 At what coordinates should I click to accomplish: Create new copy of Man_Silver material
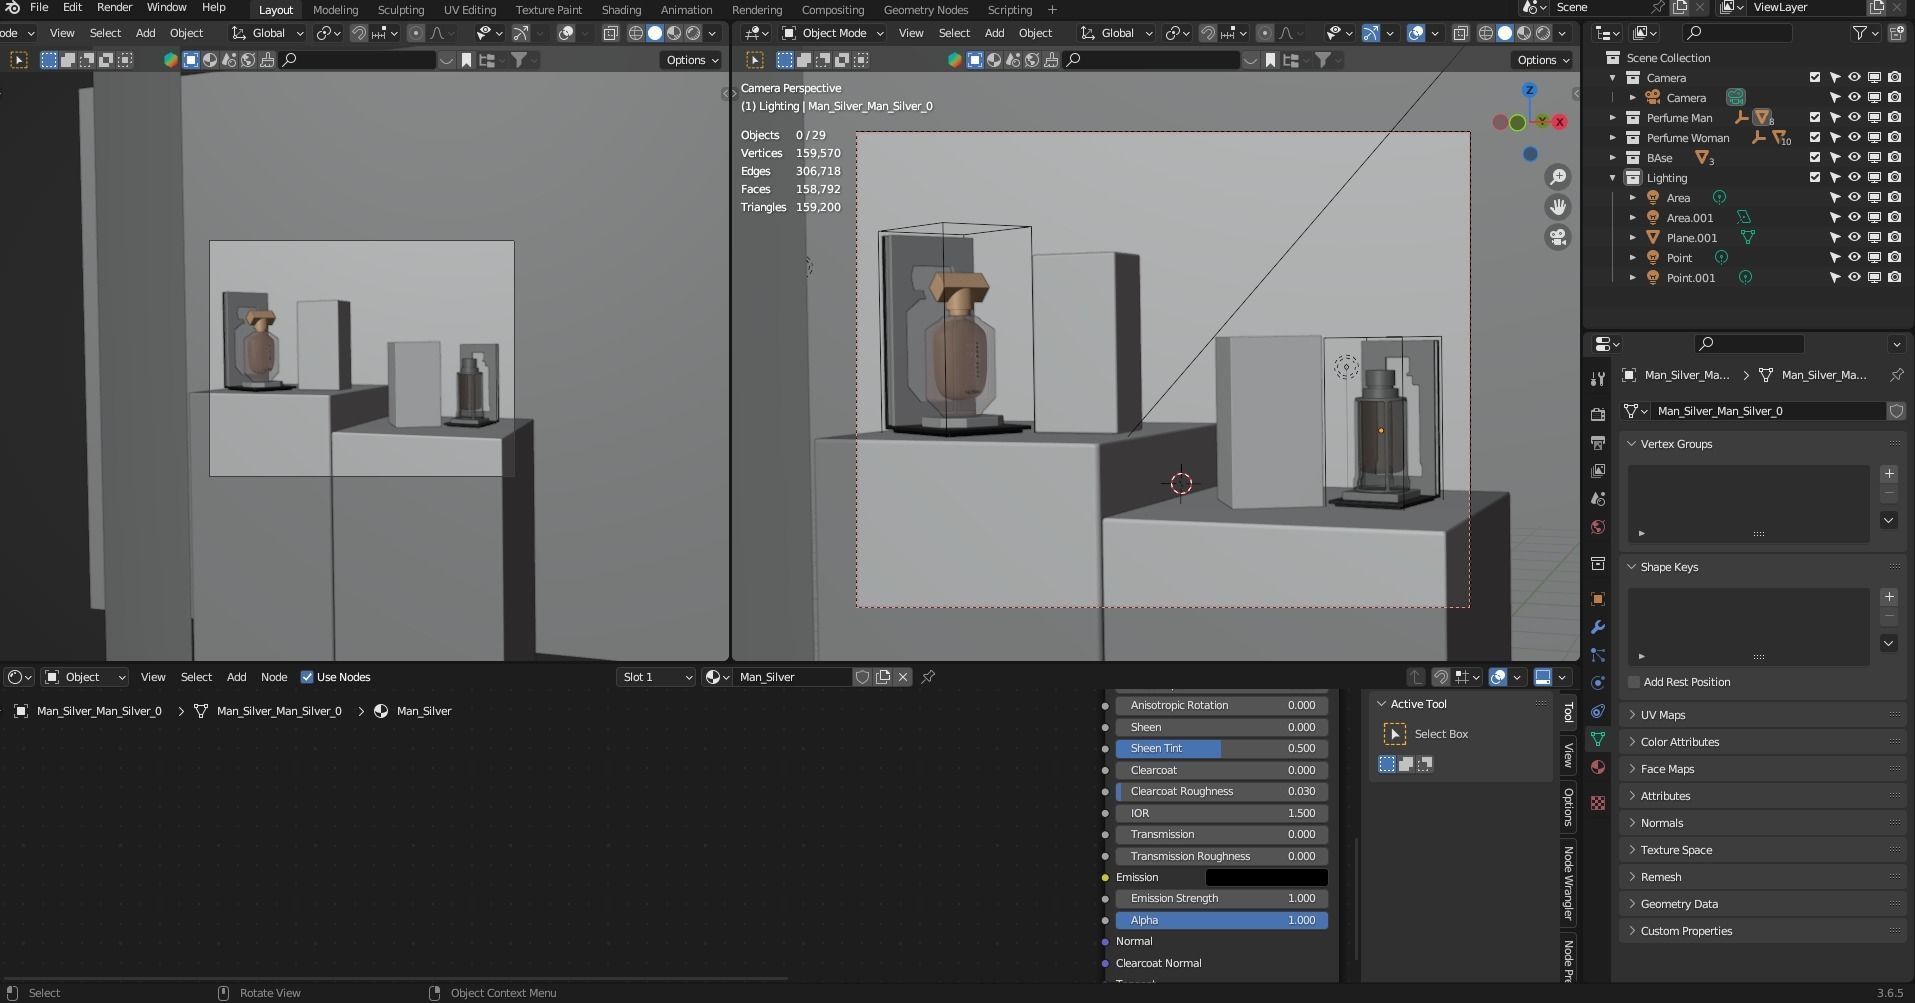pos(883,677)
